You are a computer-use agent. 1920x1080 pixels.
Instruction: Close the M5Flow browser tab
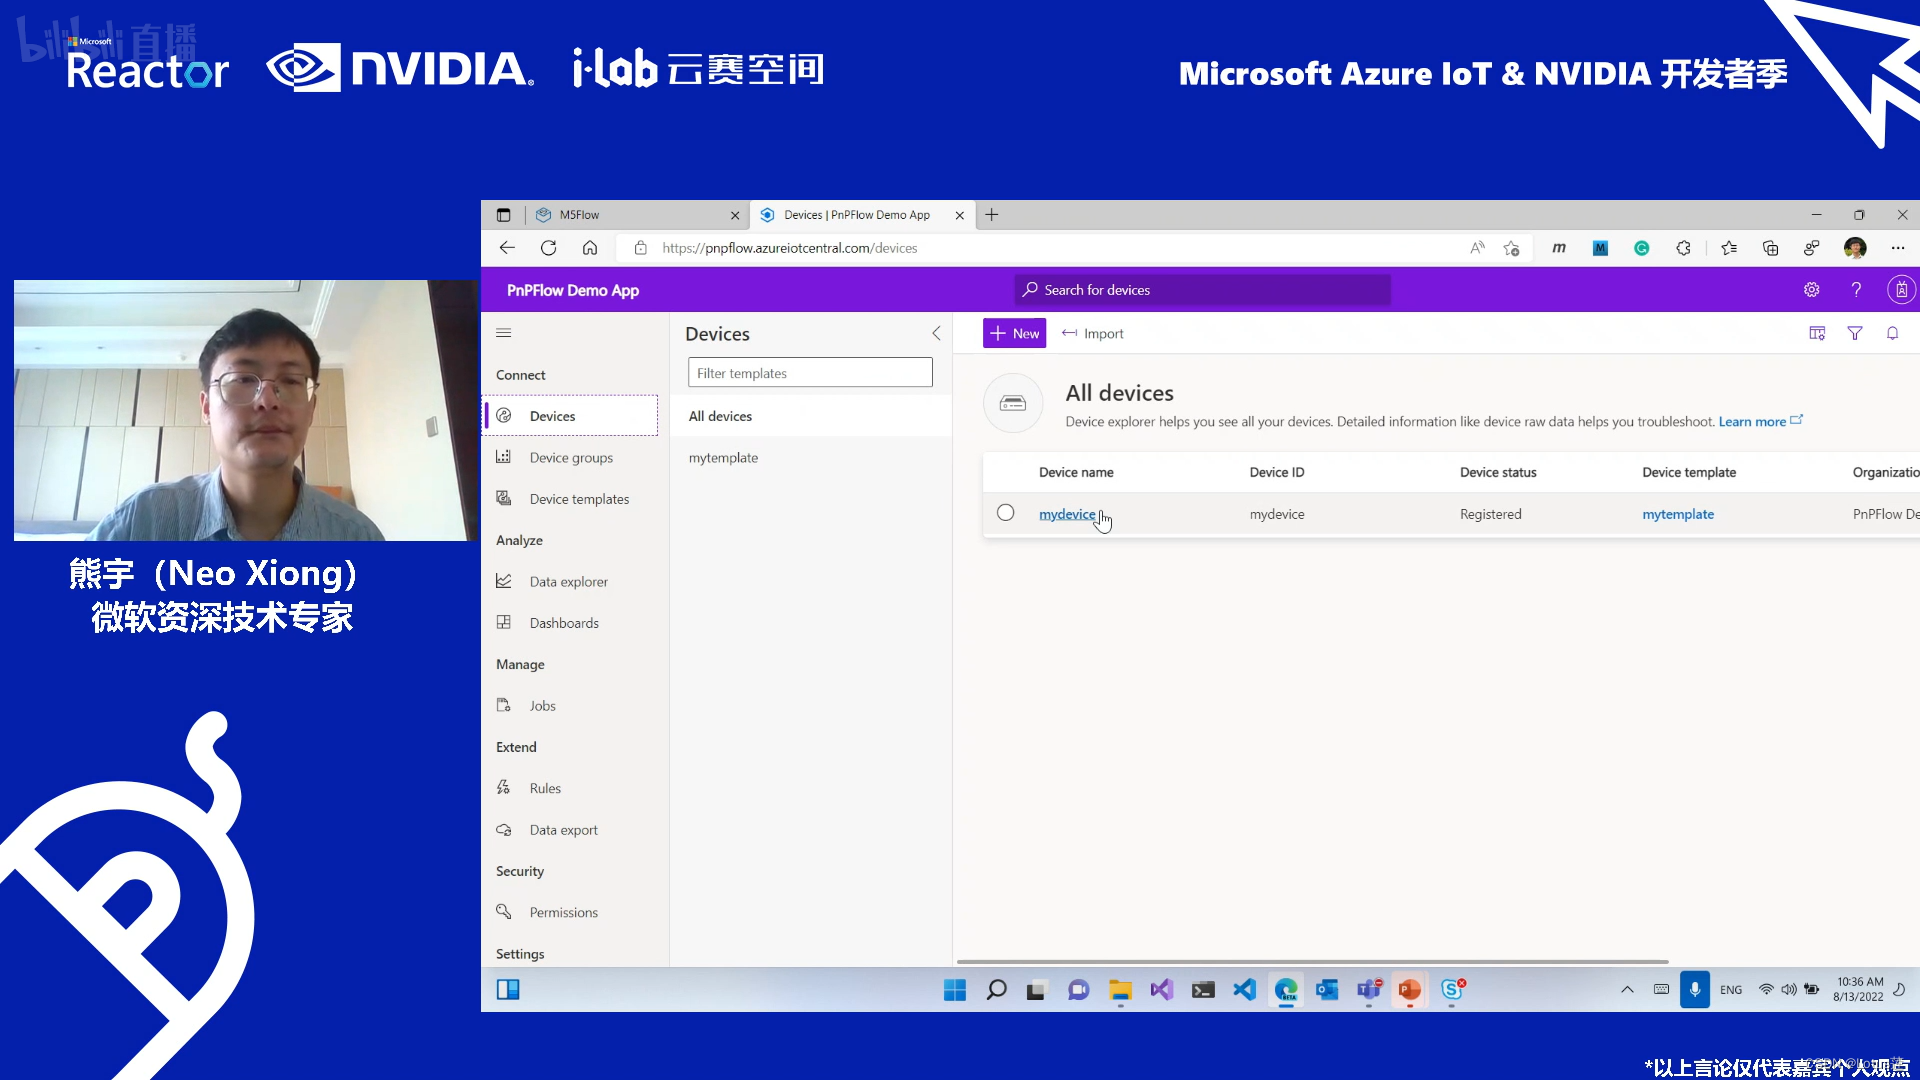735,215
